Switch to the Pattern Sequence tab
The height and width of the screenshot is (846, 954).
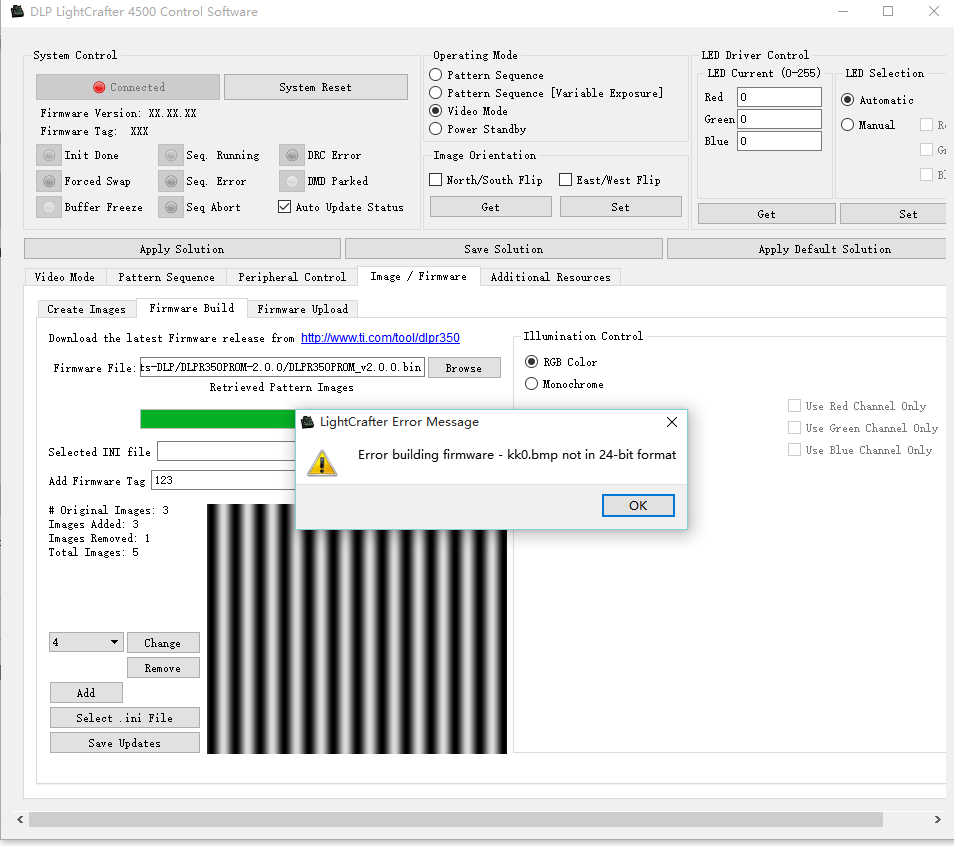pyautogui.click(x=167, y=277)
